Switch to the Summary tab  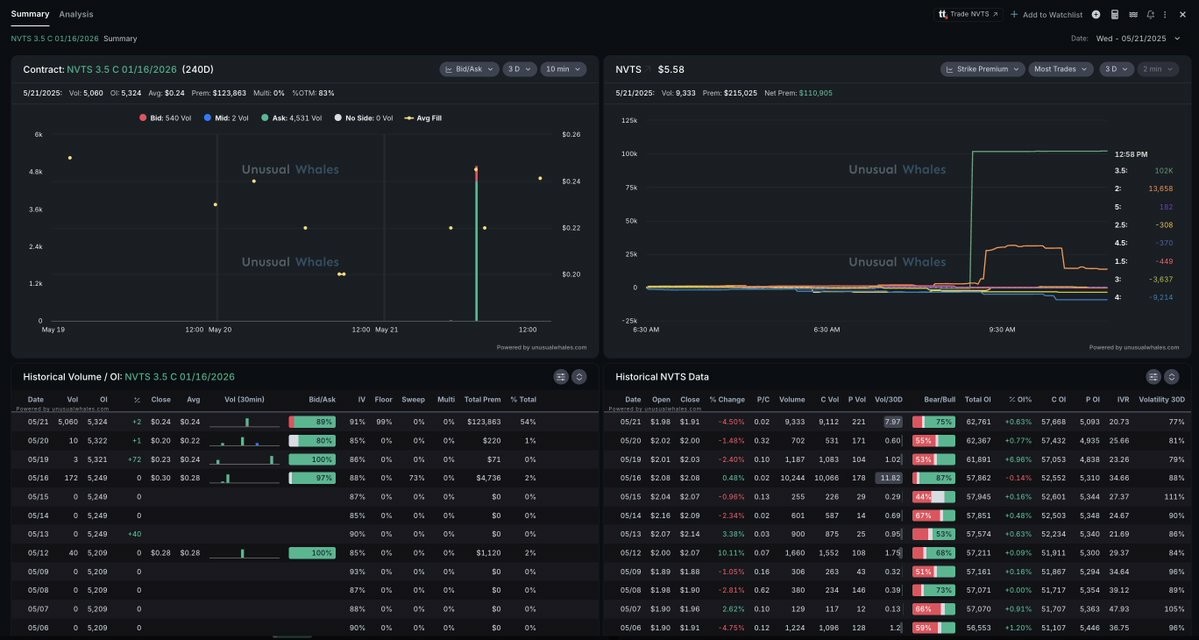[x=30, y=14]
